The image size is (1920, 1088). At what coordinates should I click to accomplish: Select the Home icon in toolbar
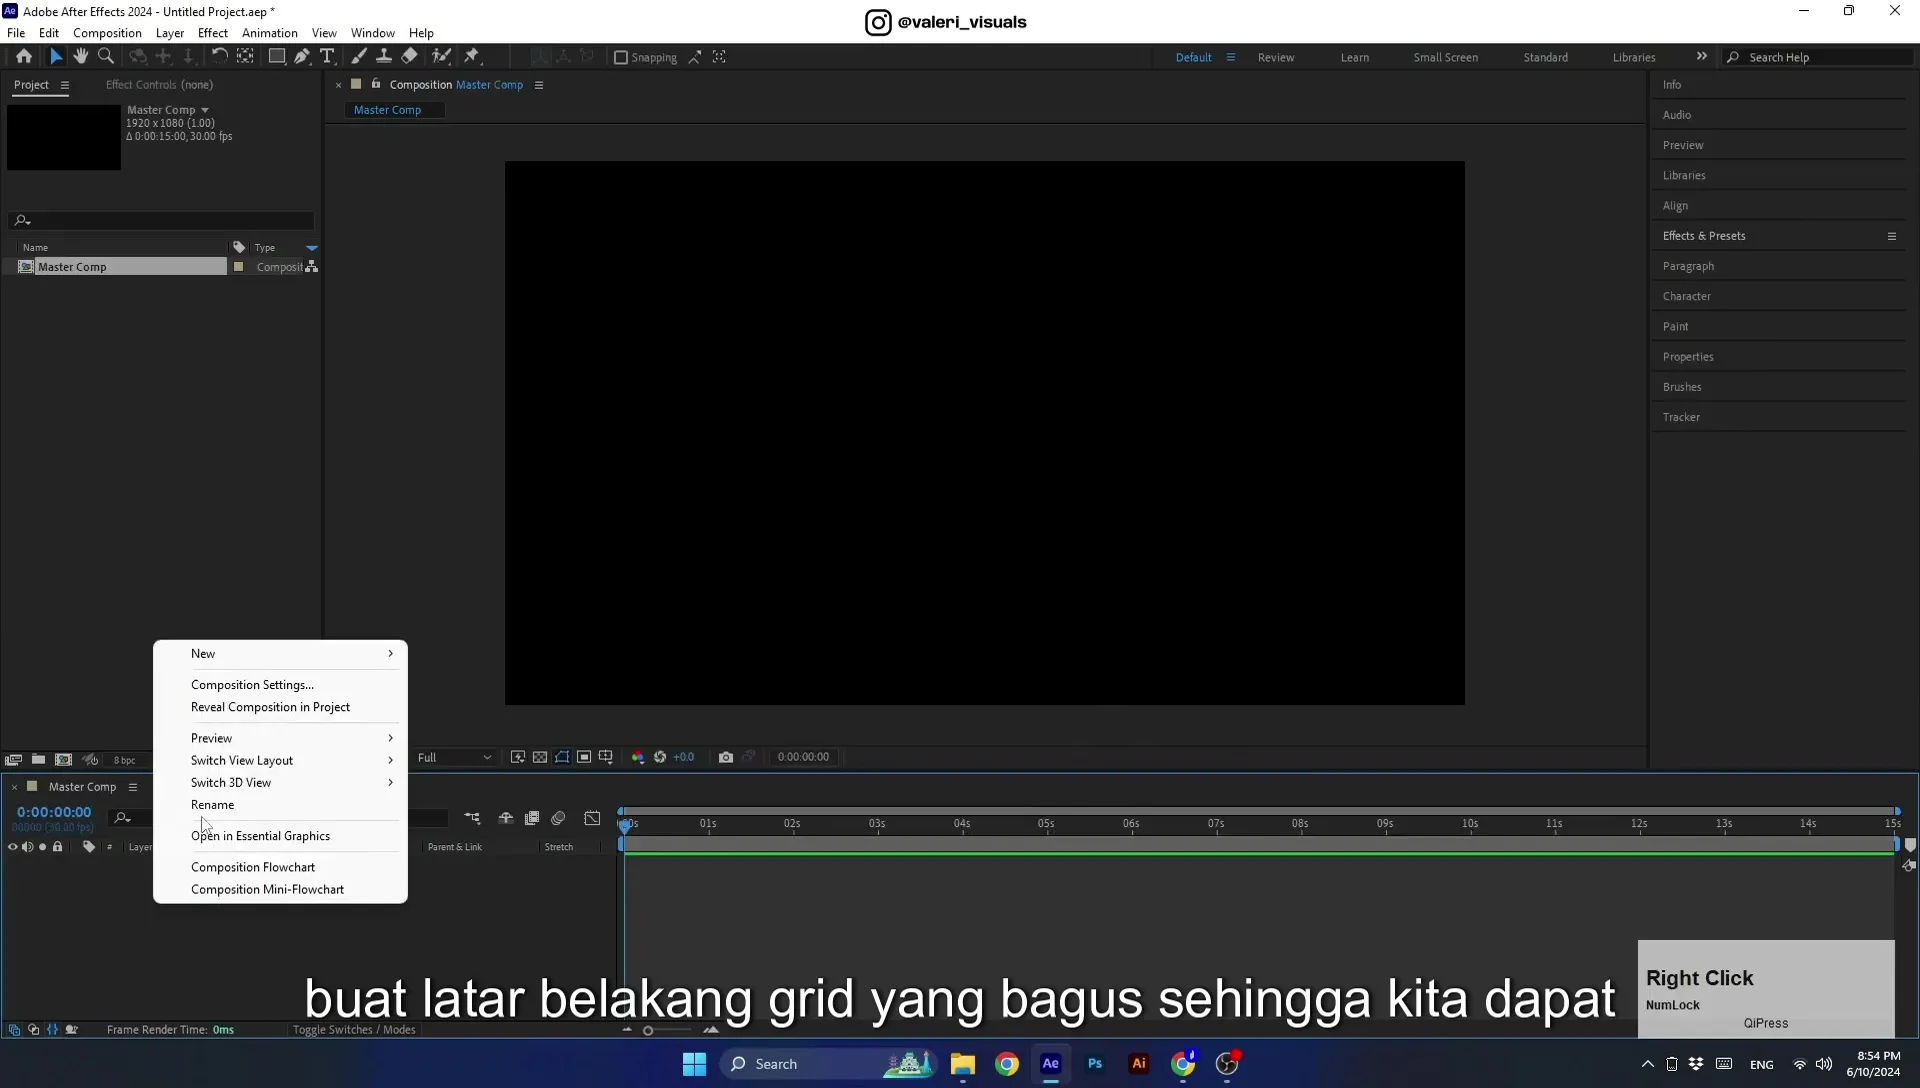point(24,57)
